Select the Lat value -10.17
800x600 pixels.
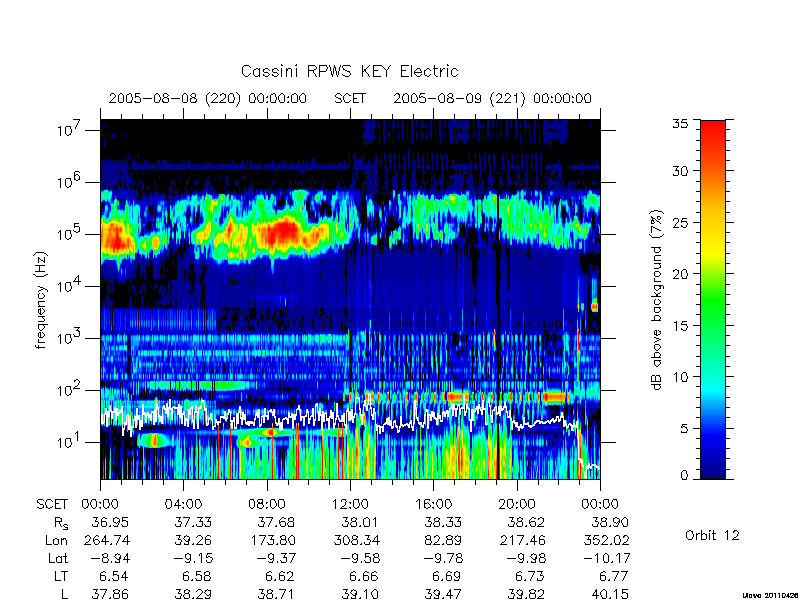[x=606, y=558]
